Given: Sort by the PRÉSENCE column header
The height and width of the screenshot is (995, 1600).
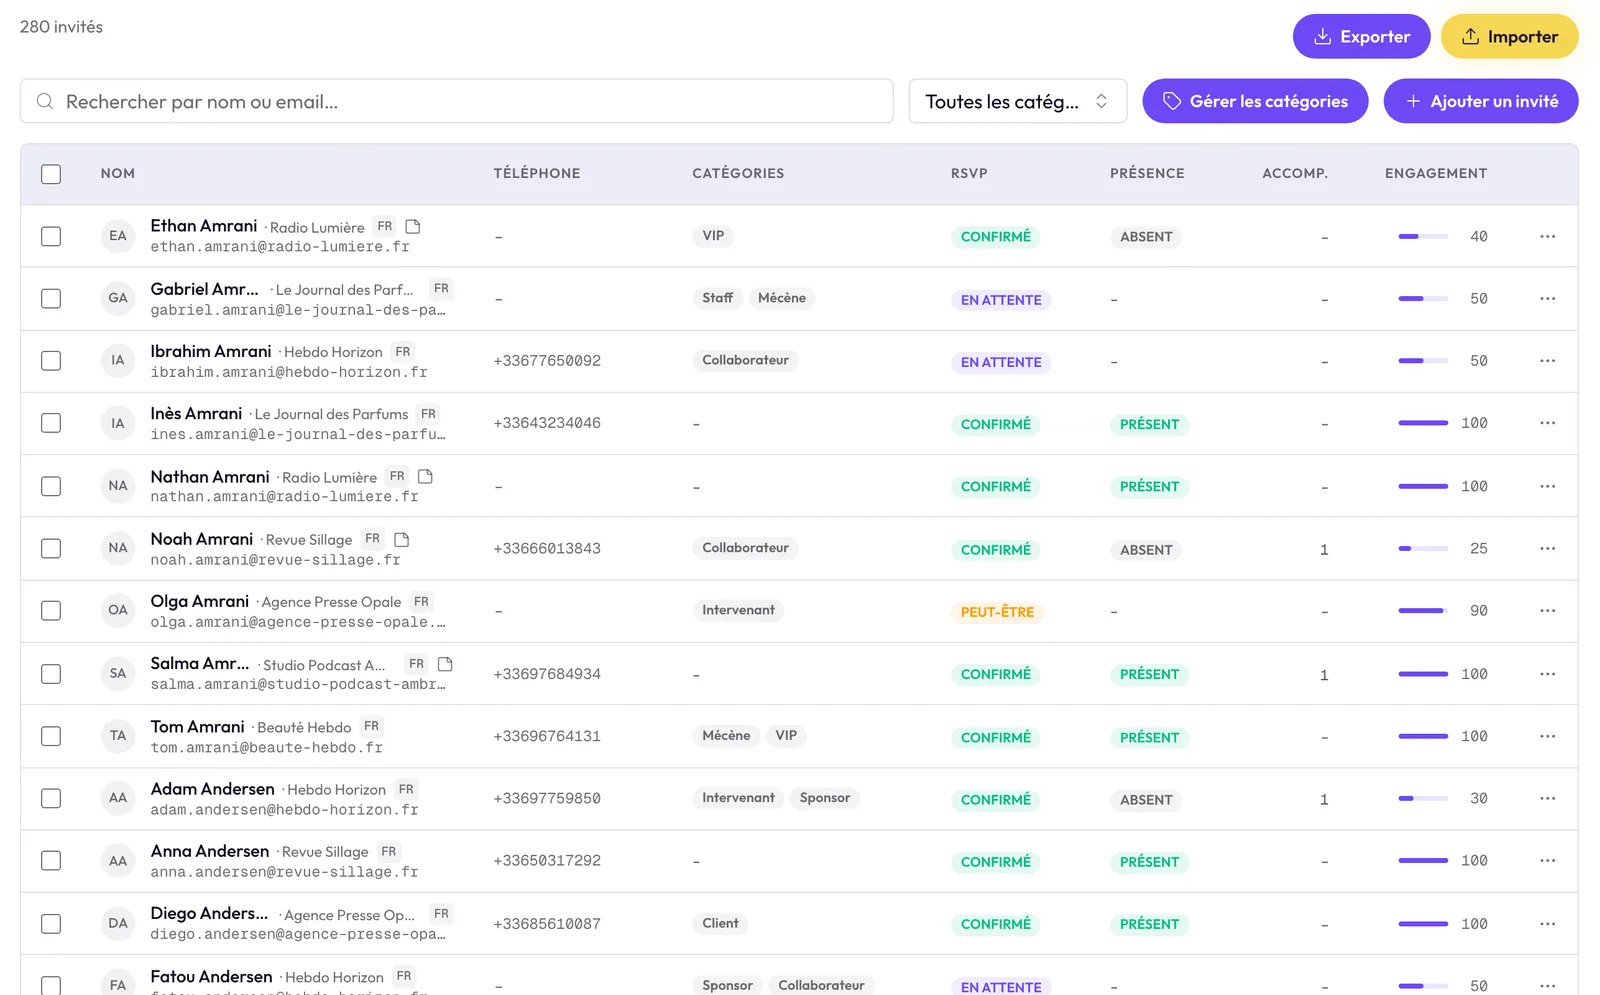Looking at the screenshot, I should pos(1147,174).
